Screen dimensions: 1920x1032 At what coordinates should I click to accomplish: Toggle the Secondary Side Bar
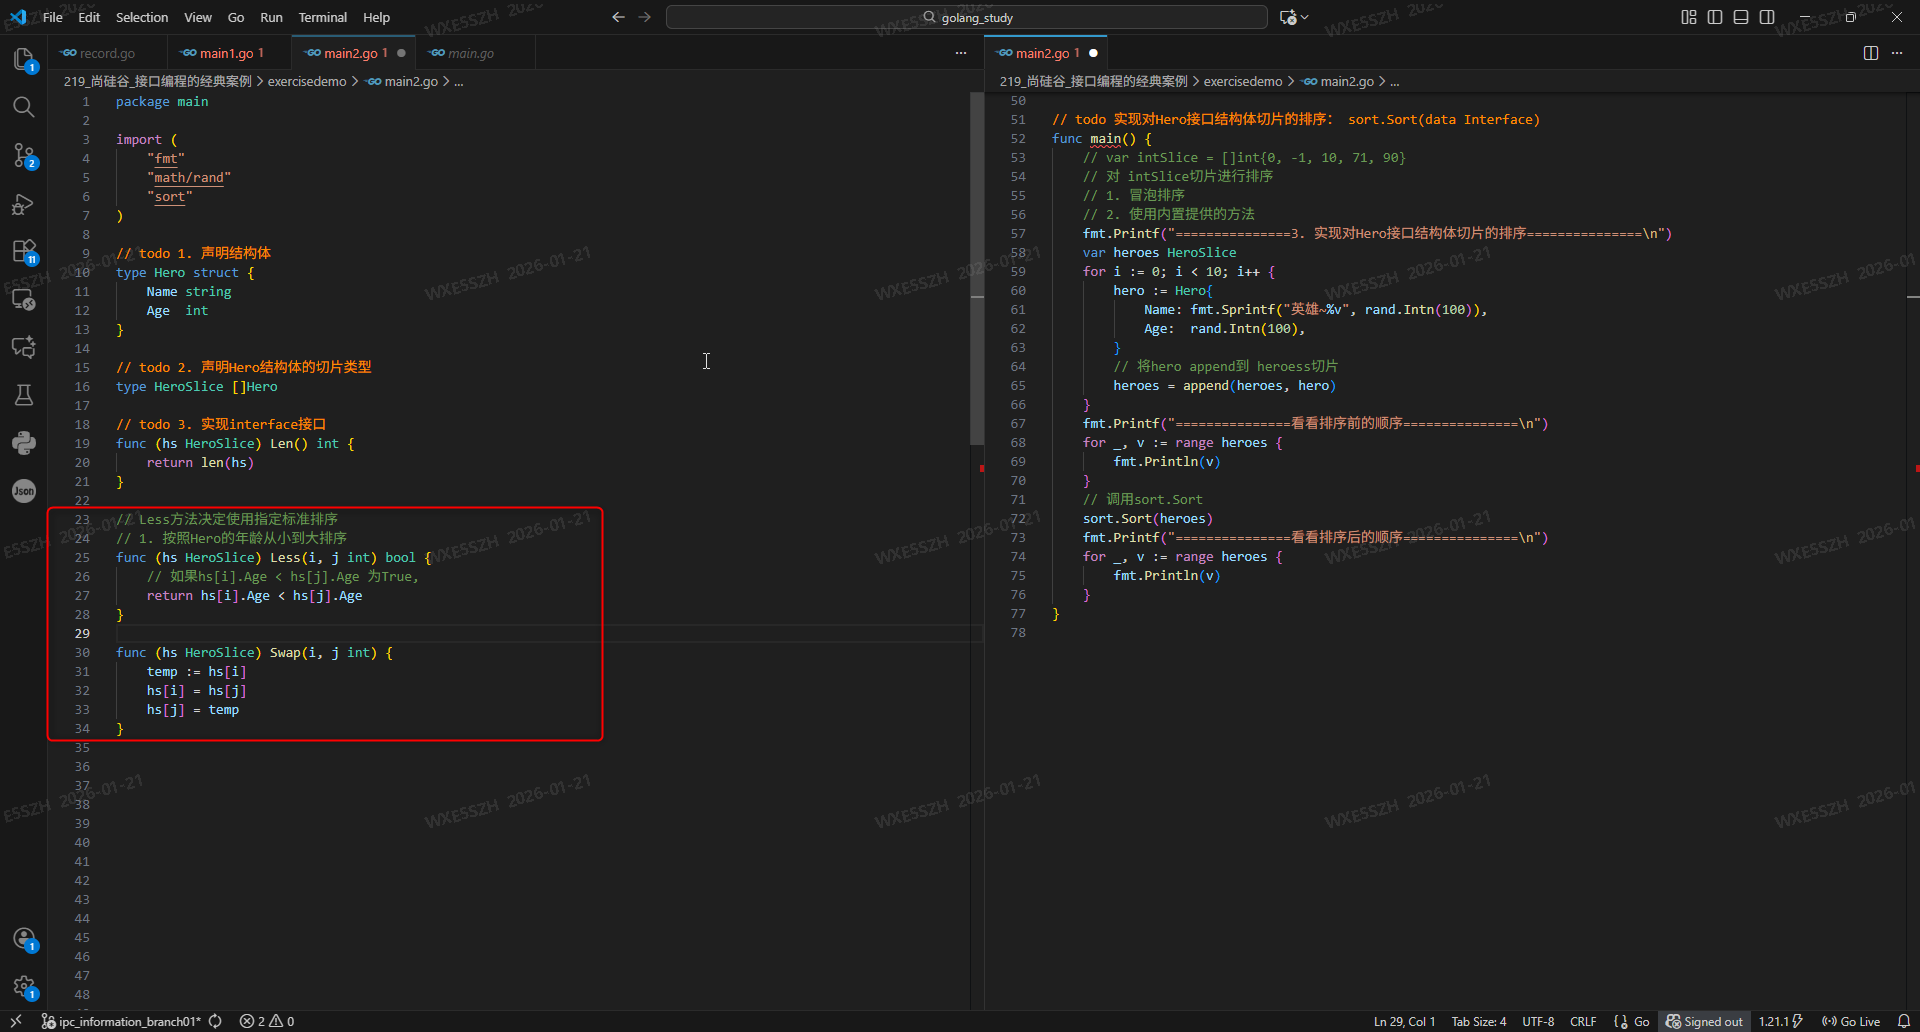pos(1767,17)
